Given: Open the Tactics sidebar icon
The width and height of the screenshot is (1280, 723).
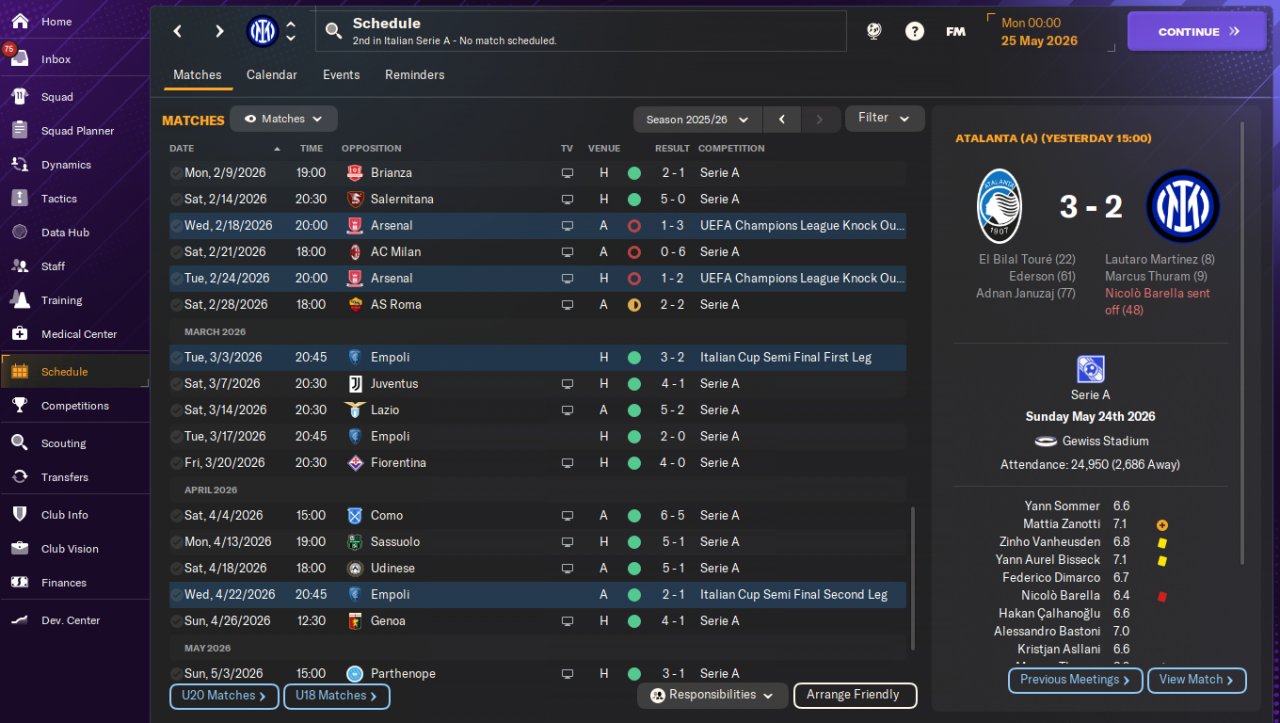Looking at the screenshot, I should click(x=19, y=198).
